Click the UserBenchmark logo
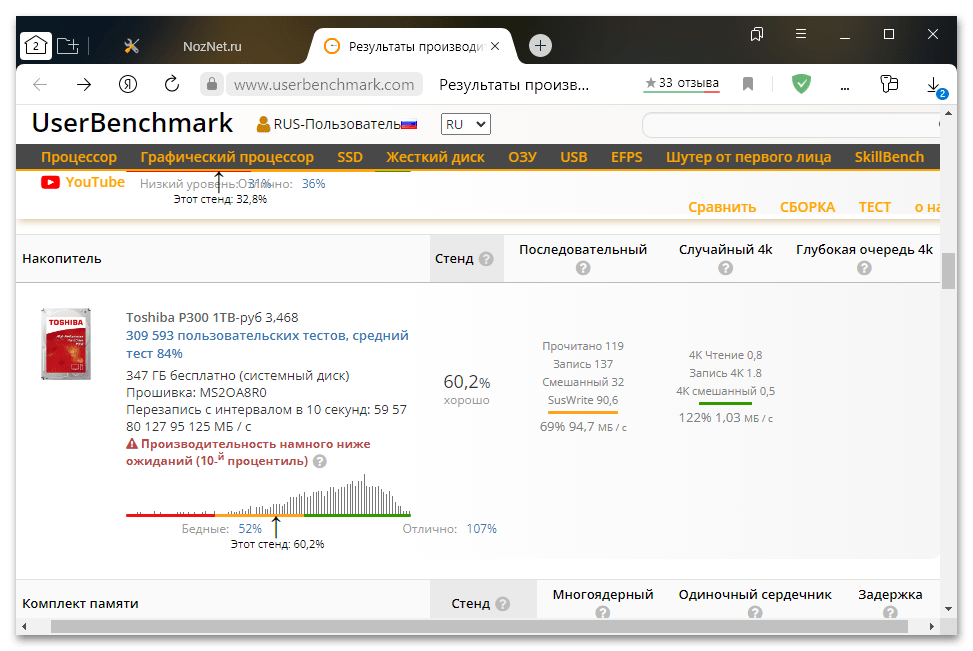 coord(132,123)
